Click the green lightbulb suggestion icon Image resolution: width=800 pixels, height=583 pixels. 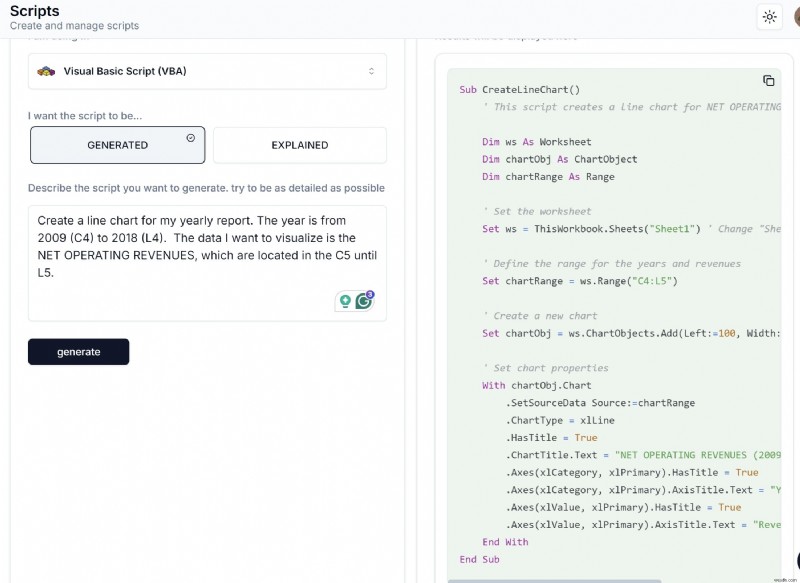click(x=345, y=301)
